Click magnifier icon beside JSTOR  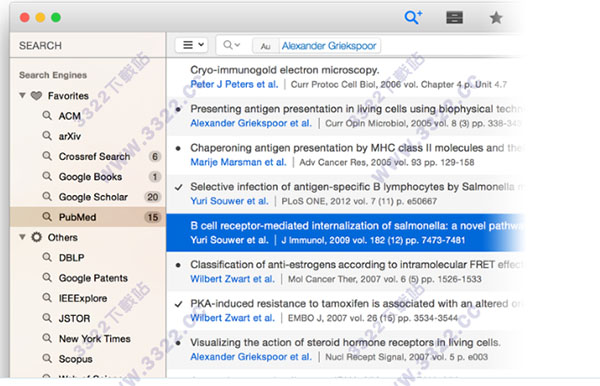[x=47, y=318]
